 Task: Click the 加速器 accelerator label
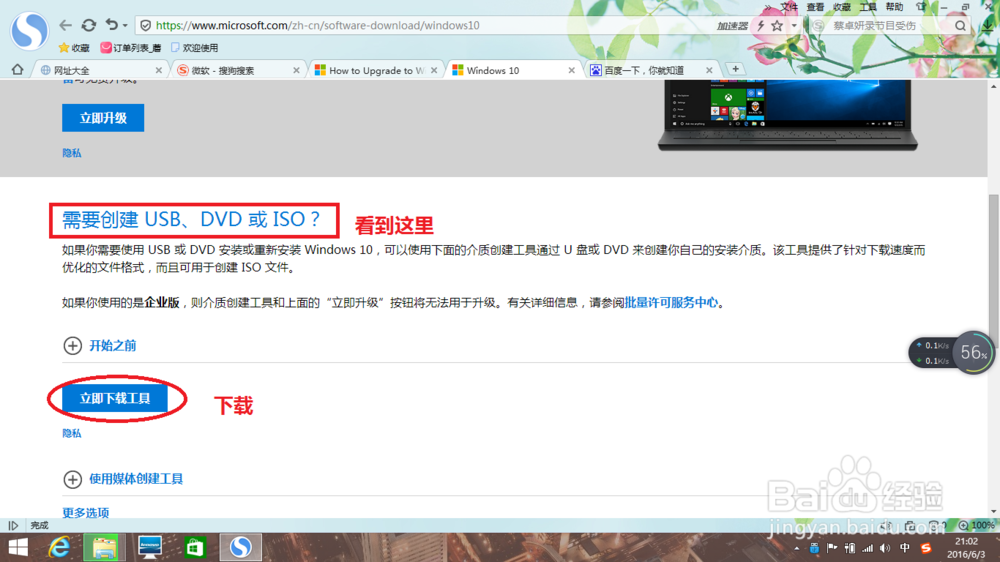732,26
